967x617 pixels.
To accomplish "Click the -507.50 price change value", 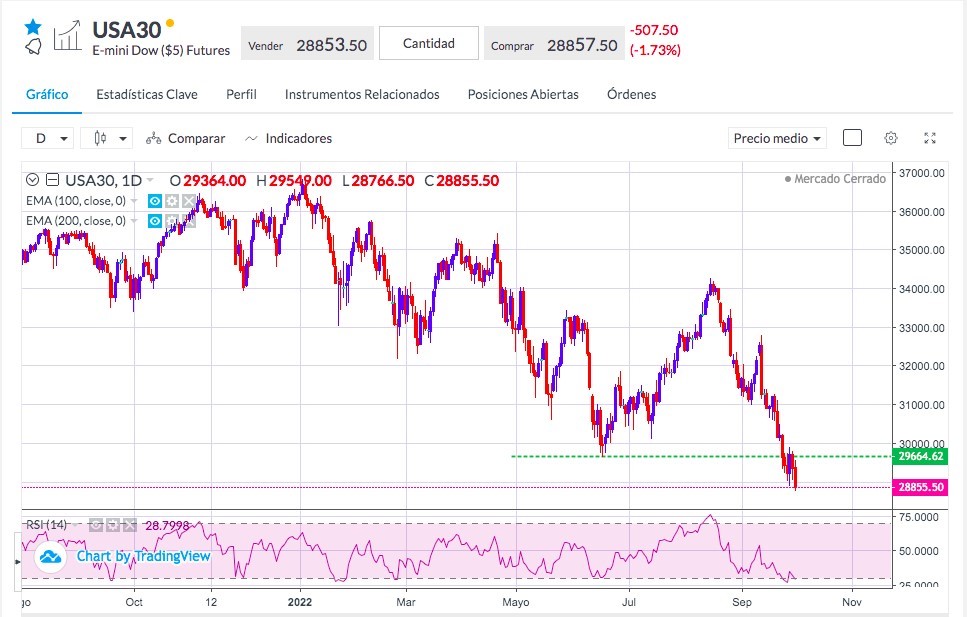I will point(654,30).
